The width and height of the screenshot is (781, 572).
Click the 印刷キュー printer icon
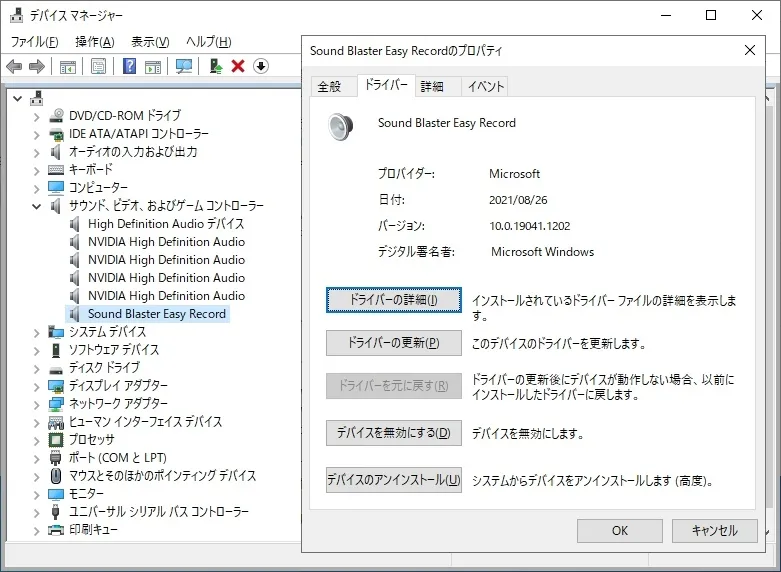pos(56,530)
